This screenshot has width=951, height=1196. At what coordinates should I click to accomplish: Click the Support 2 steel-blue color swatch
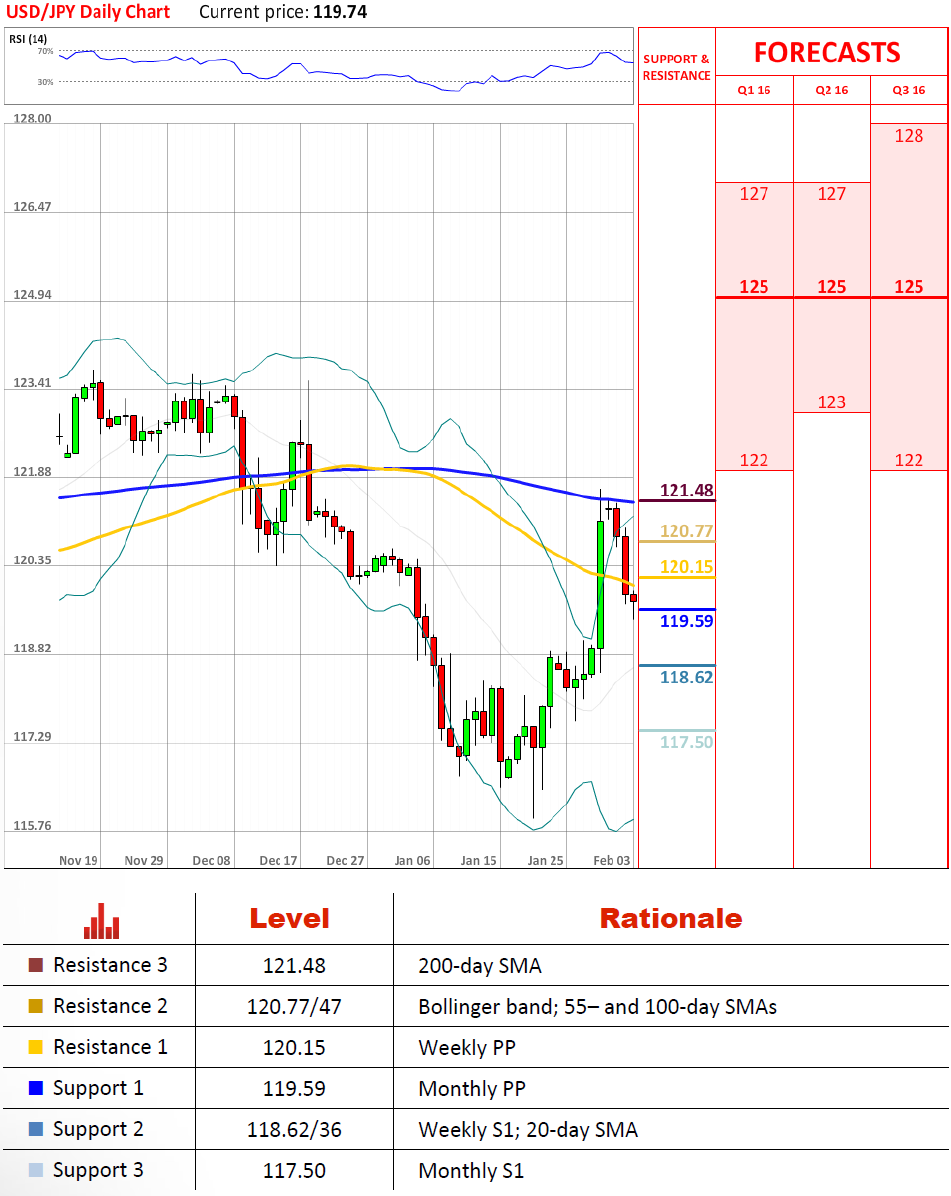pos(36,1129)
